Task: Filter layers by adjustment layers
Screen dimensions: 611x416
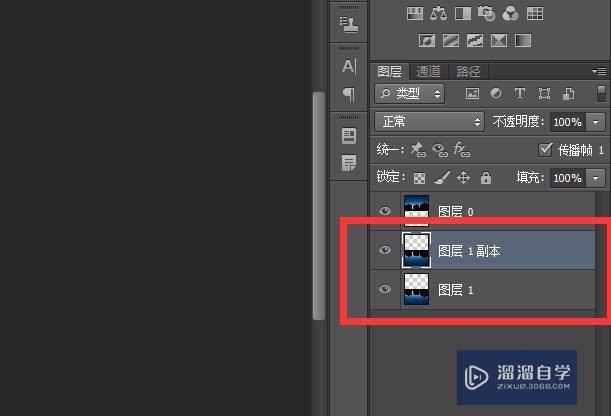Action: (x=496, y=93)
